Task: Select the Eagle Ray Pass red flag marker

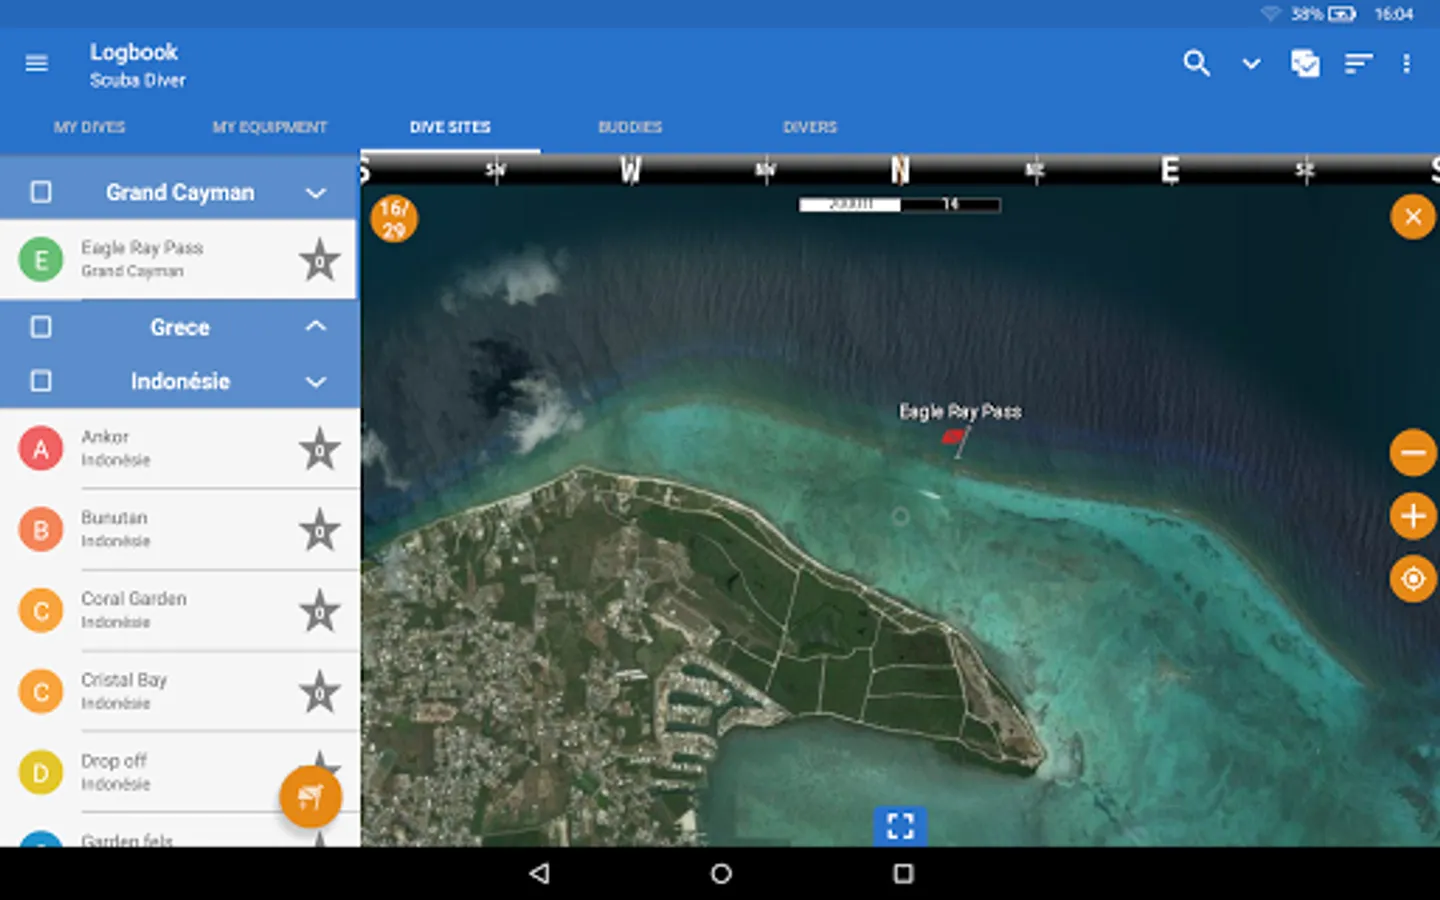Action: [x=956, y=440]
